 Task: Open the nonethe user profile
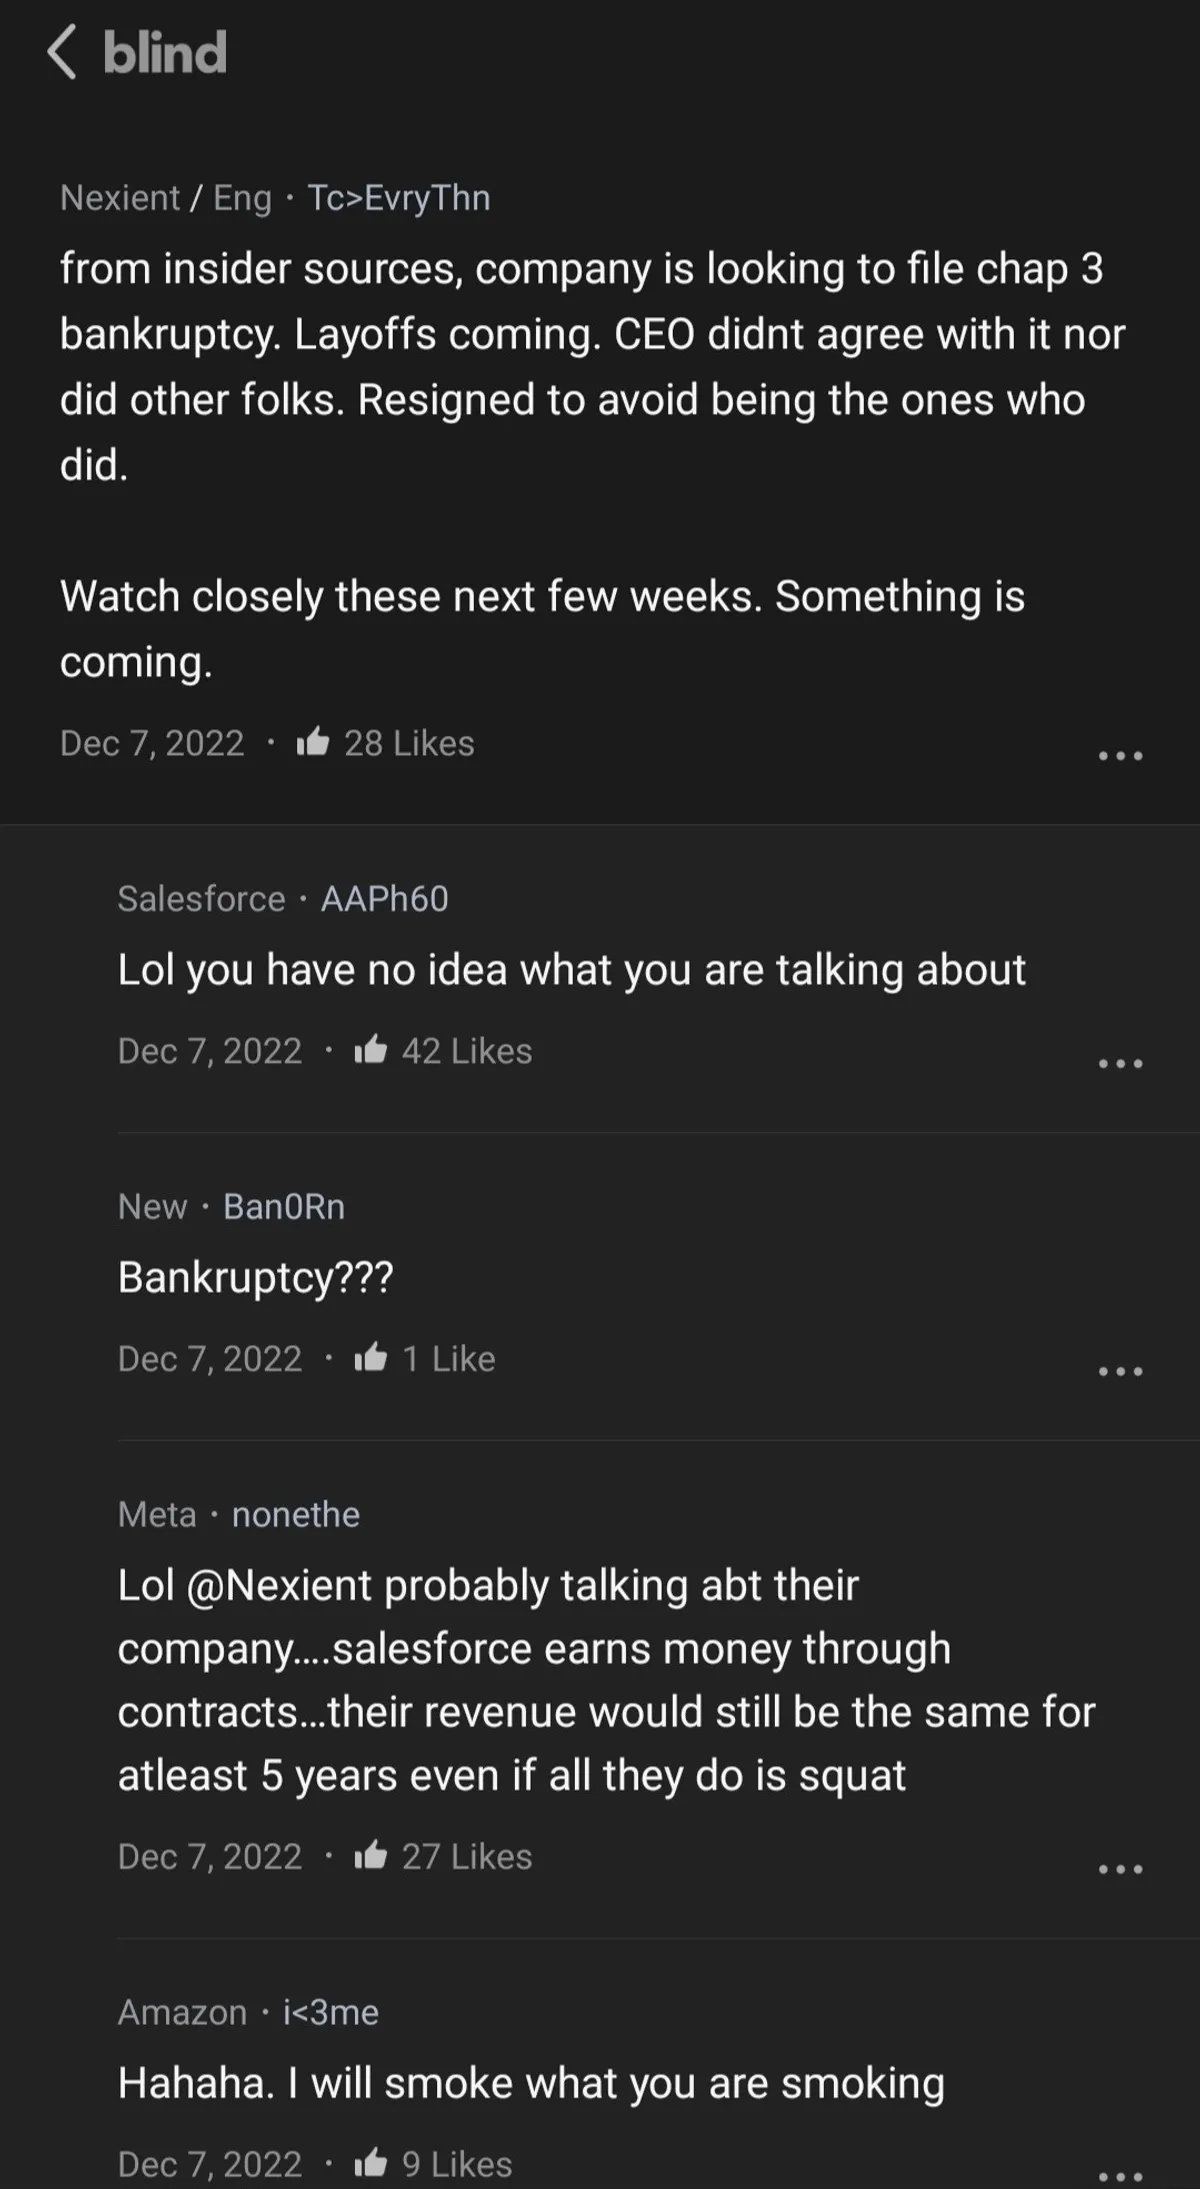point(296,1515)
